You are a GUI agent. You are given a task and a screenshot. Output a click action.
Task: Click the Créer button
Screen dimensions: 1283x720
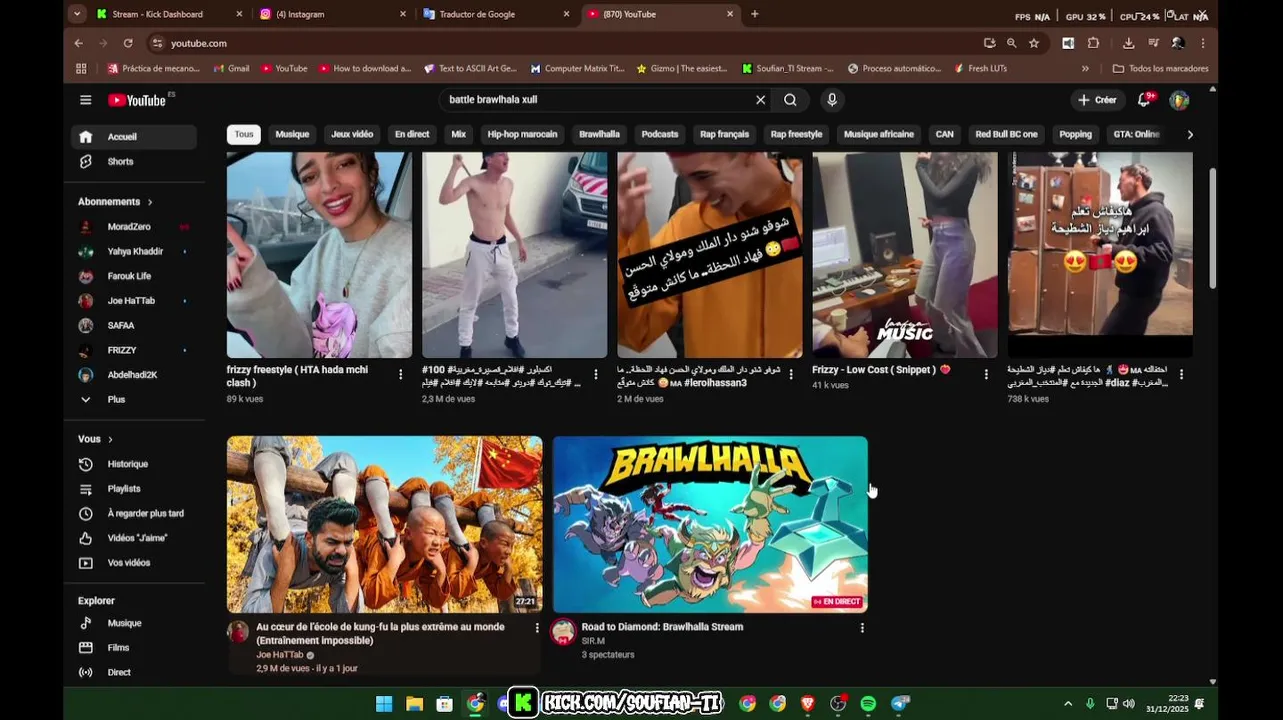pyautogui.click(x=1097, y=100)
